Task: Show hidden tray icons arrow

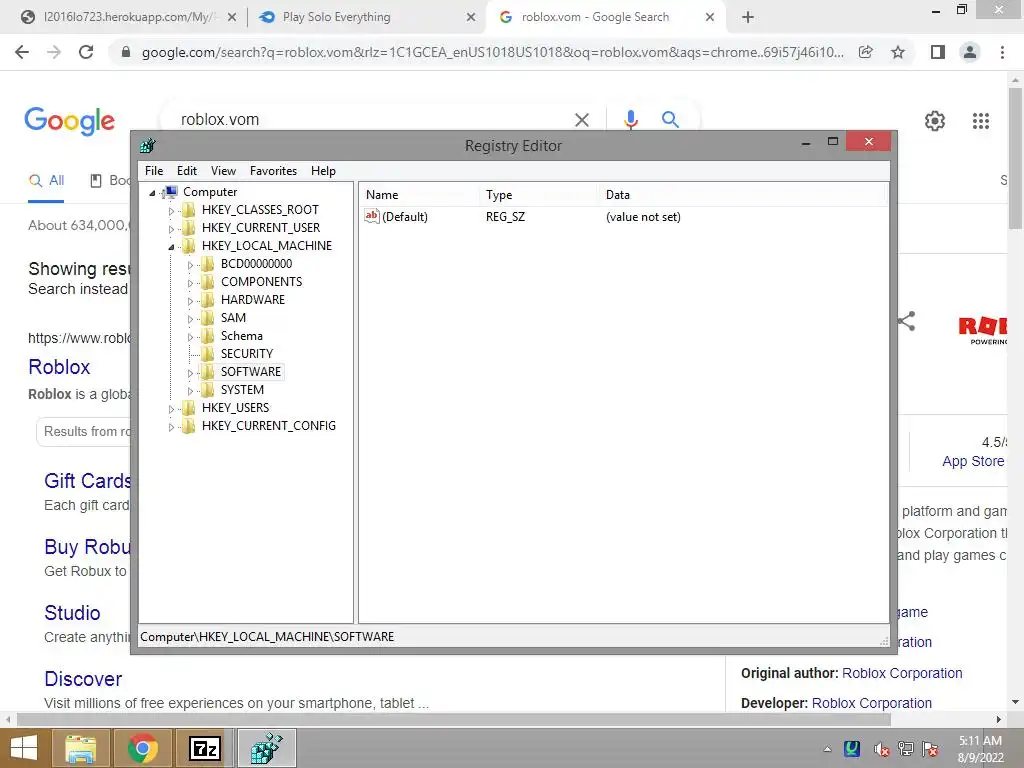Action: click(x=827, y=749)
